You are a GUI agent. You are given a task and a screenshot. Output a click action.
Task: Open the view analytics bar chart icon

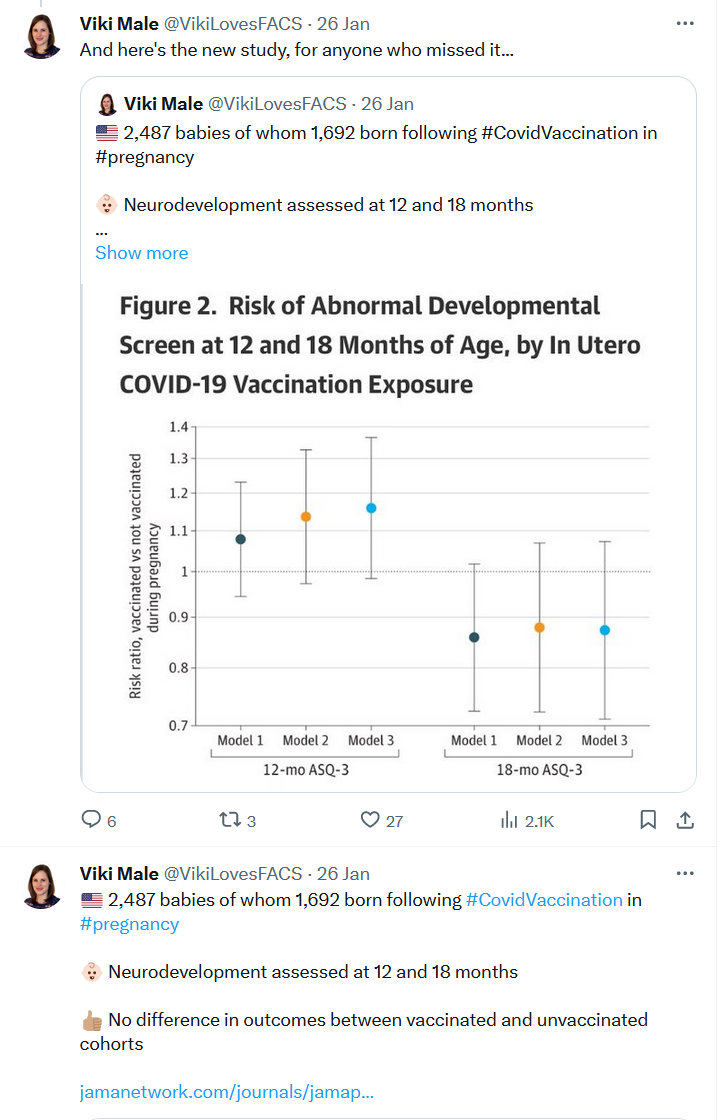pos(509,819)
